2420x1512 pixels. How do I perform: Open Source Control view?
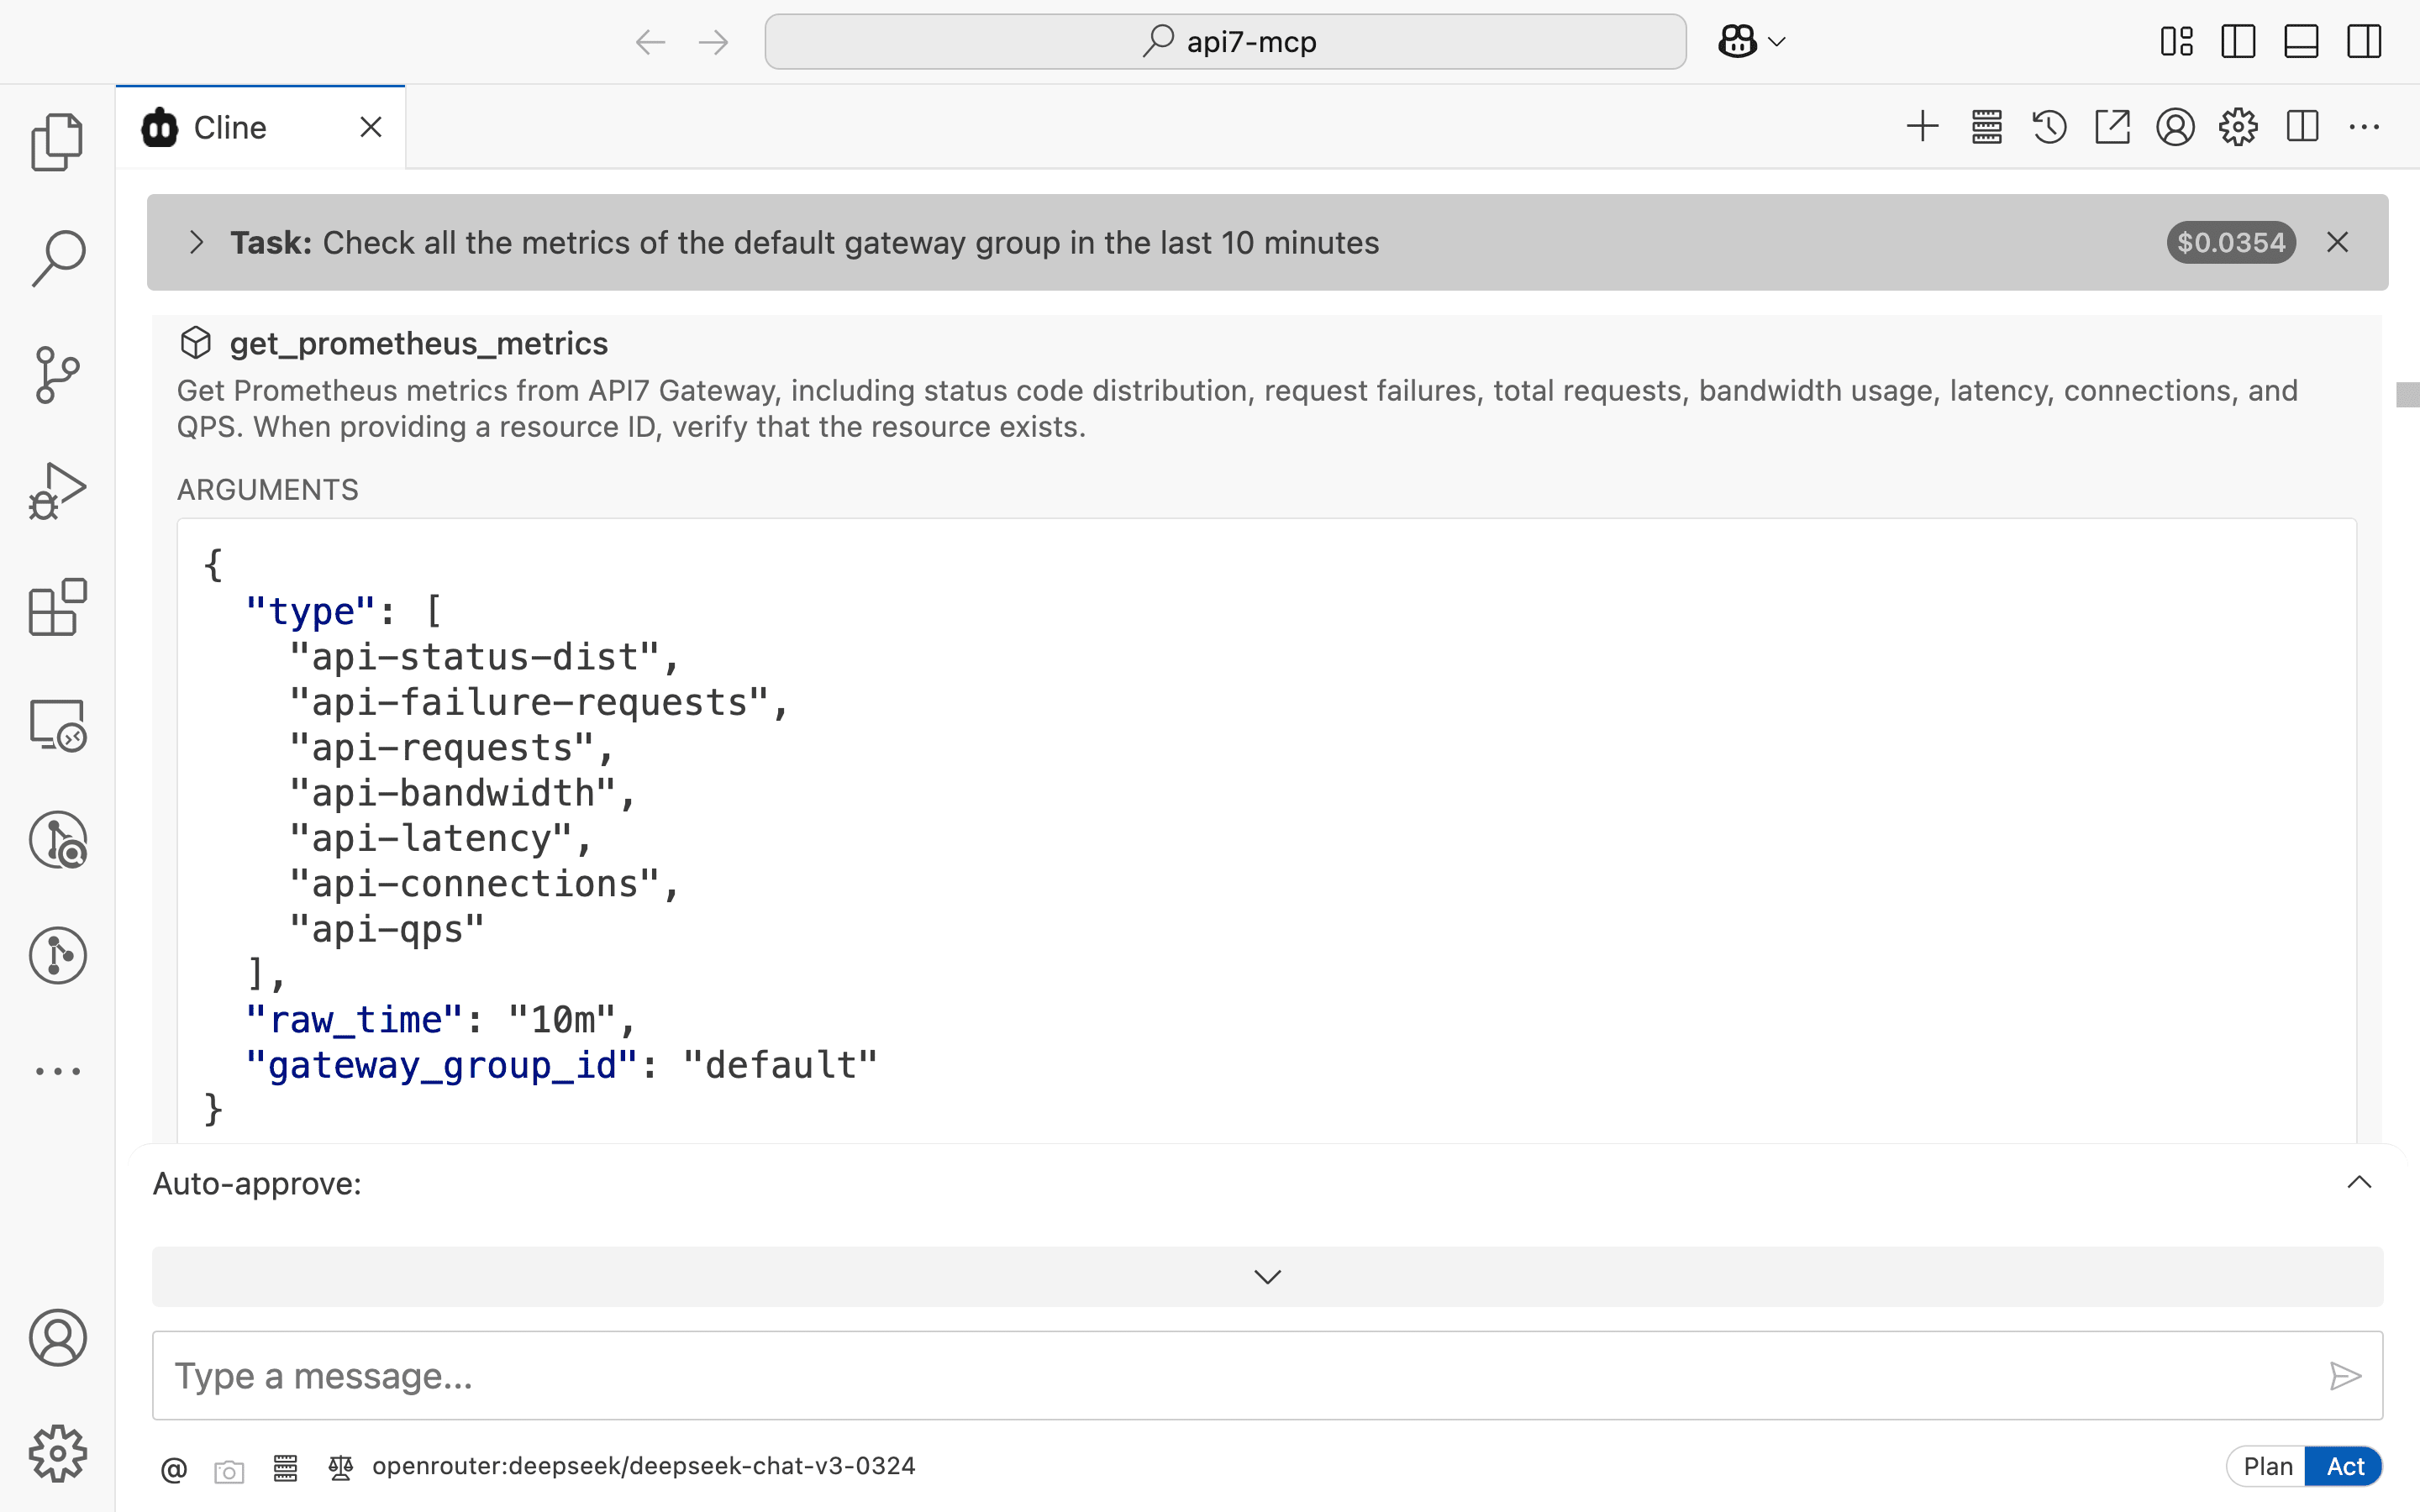pyautogui.click(x=57, y=375)
